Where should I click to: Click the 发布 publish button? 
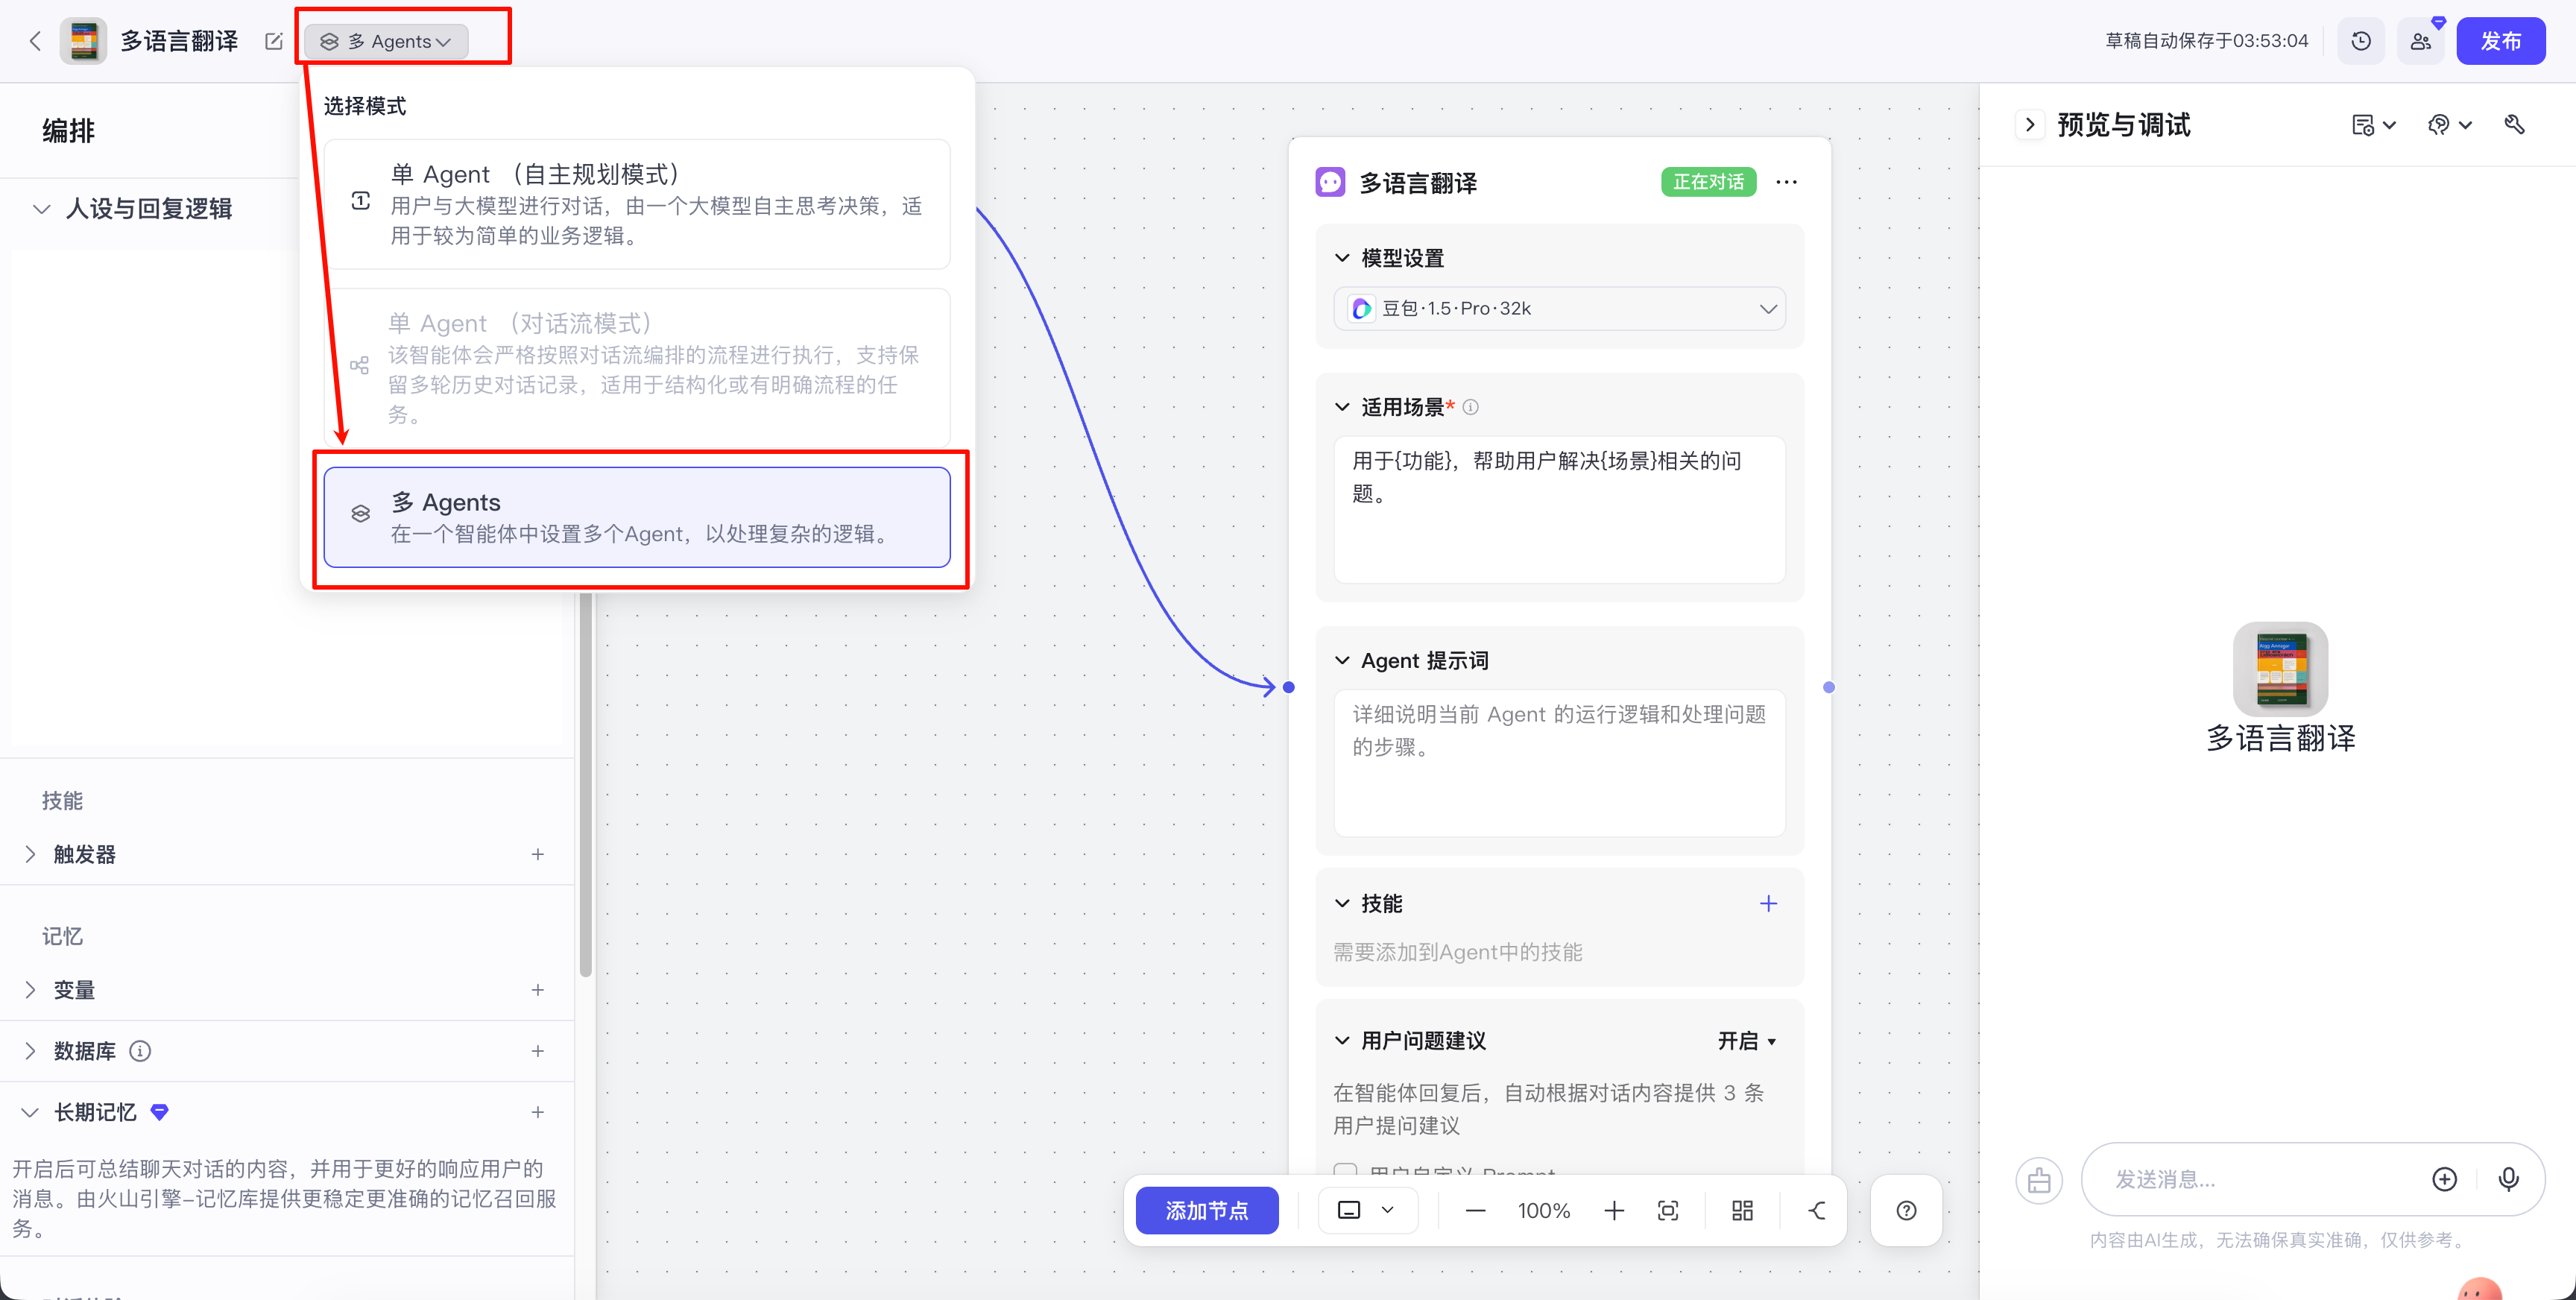2500,41
